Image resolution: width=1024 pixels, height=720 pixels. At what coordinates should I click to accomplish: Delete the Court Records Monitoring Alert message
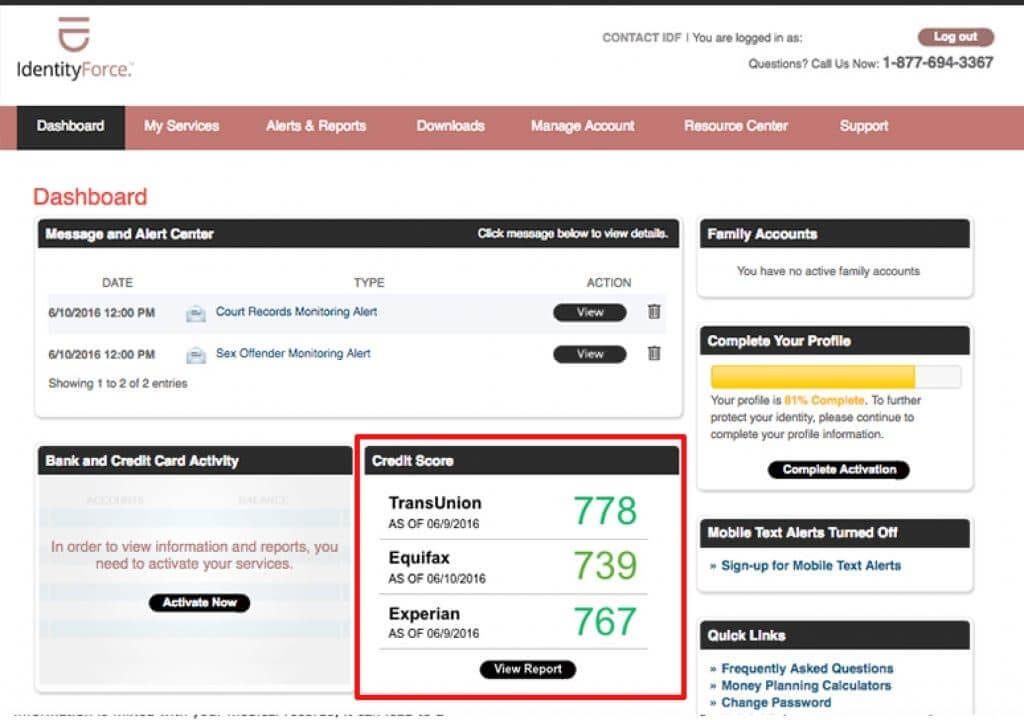tap(654, 312)
